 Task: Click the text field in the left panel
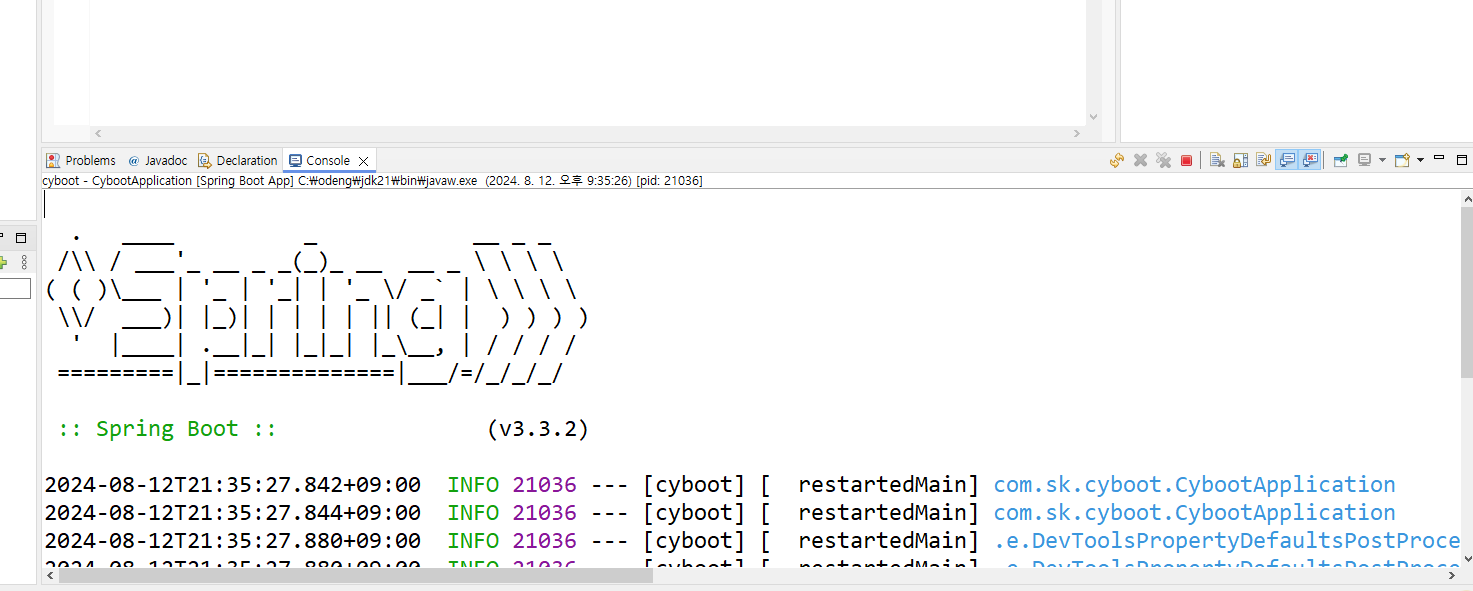(x=15, y=289)
